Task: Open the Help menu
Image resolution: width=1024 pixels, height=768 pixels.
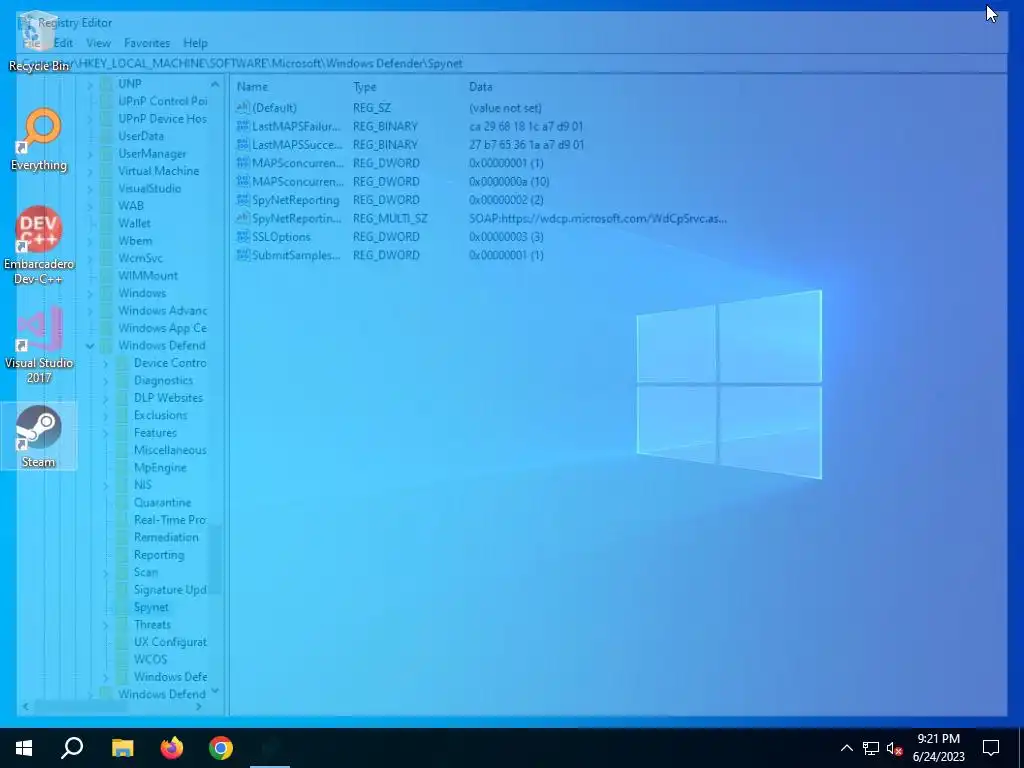Action: pyautogui.click(x=195, y=43)
